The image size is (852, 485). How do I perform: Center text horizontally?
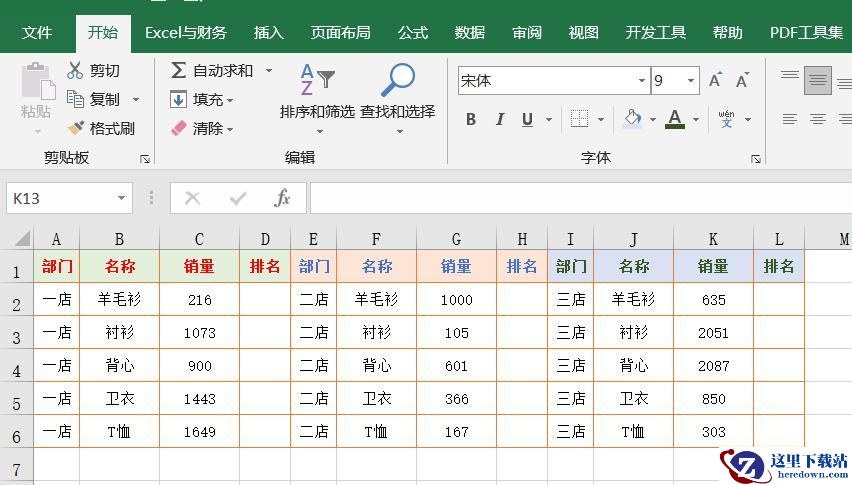tap(818, 119)
